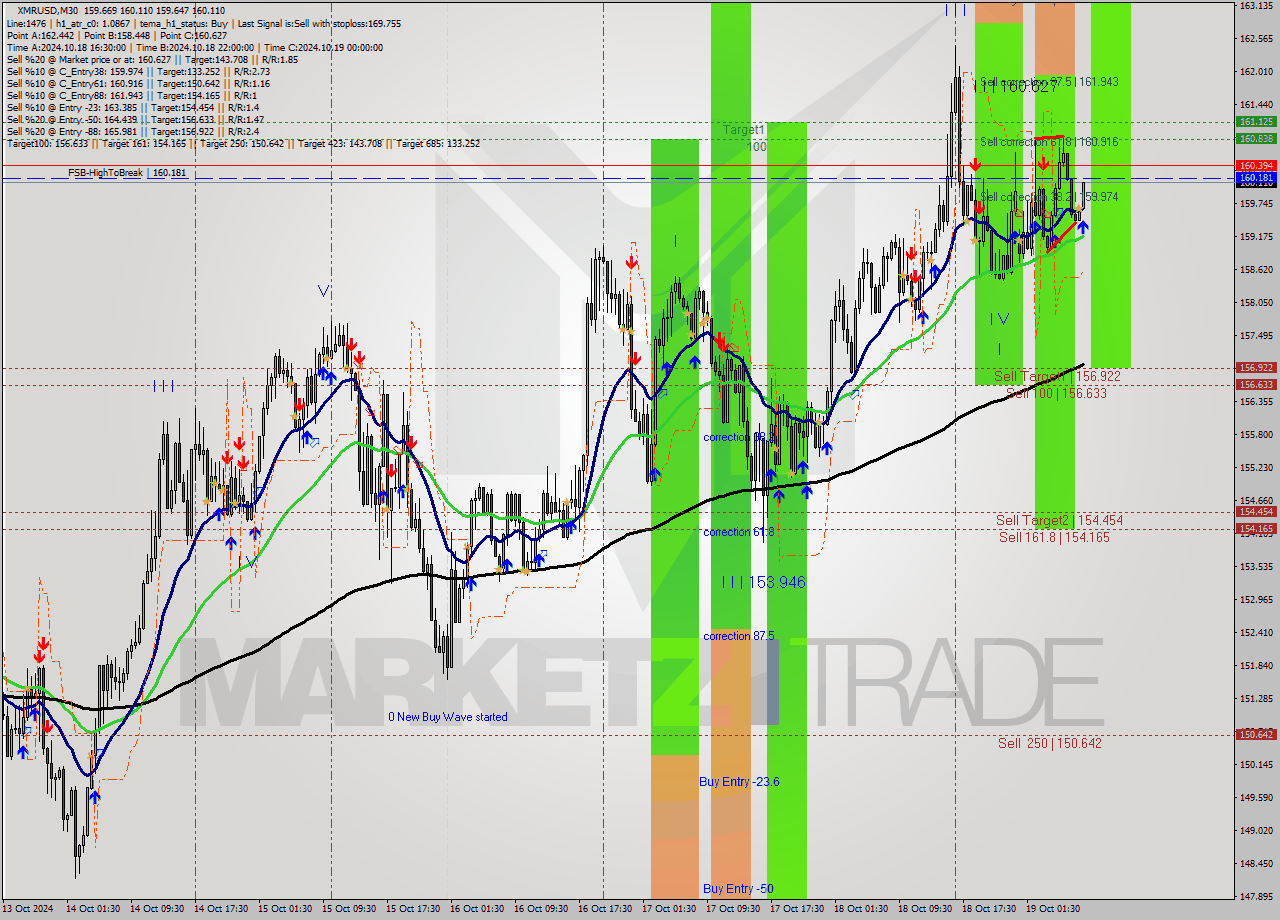Click the red 160.394 price tag
Image resolution: width=1280 pixels, height=920 pixels.
coord(1257,165)
